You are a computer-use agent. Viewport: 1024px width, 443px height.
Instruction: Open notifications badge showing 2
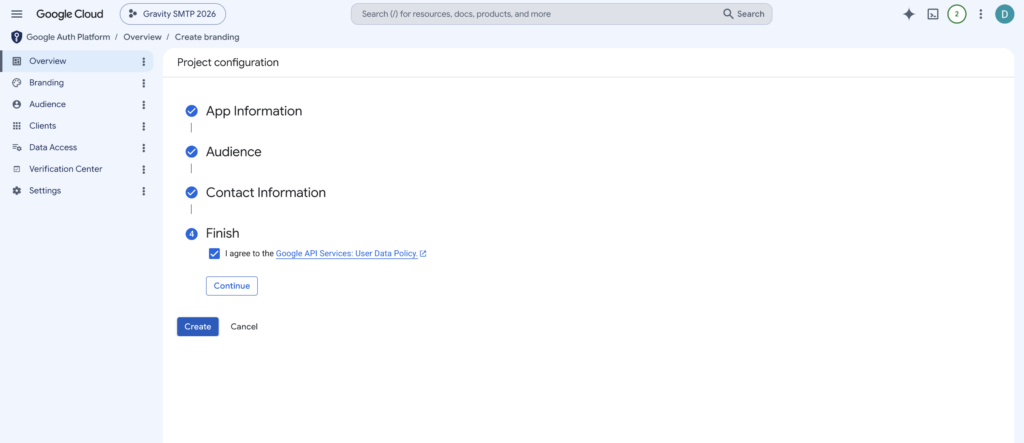coord(957,14)
